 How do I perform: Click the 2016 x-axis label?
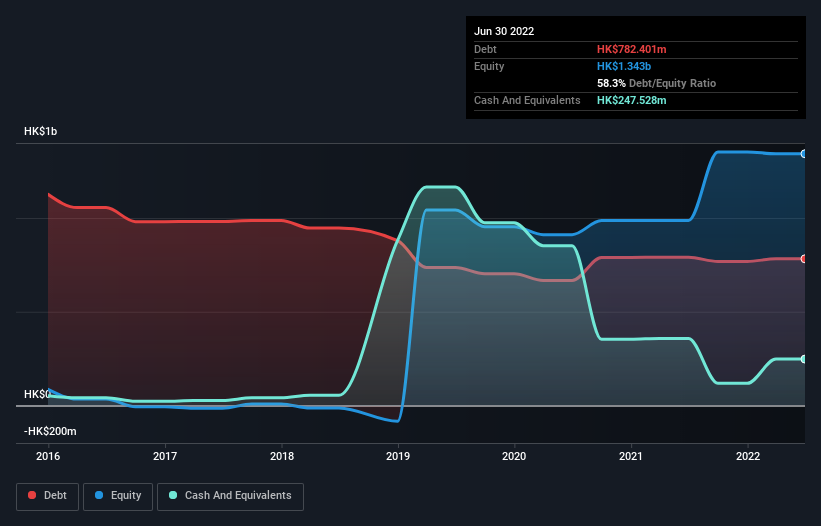tap(48, 456)
